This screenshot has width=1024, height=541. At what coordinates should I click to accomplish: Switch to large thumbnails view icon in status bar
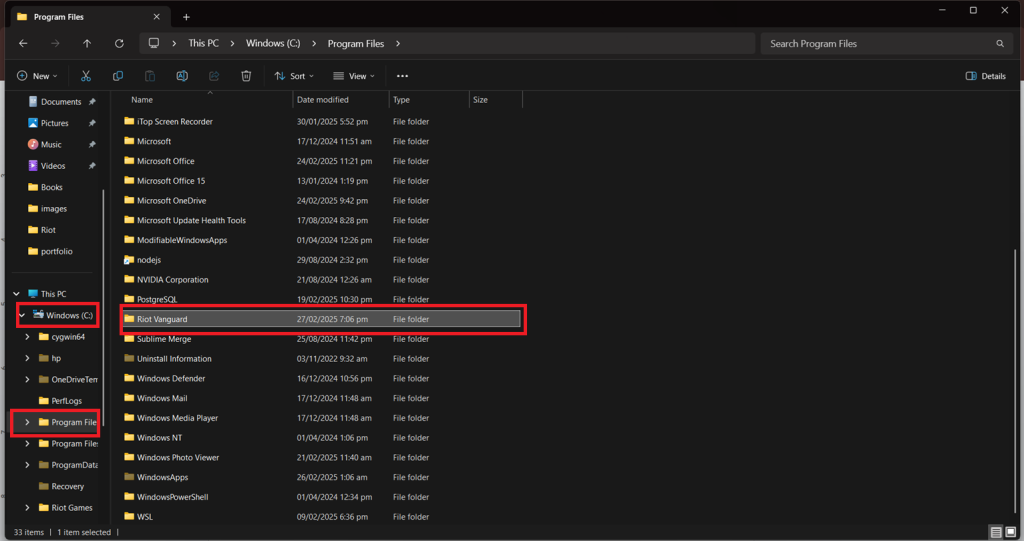tap(1010, 532)
